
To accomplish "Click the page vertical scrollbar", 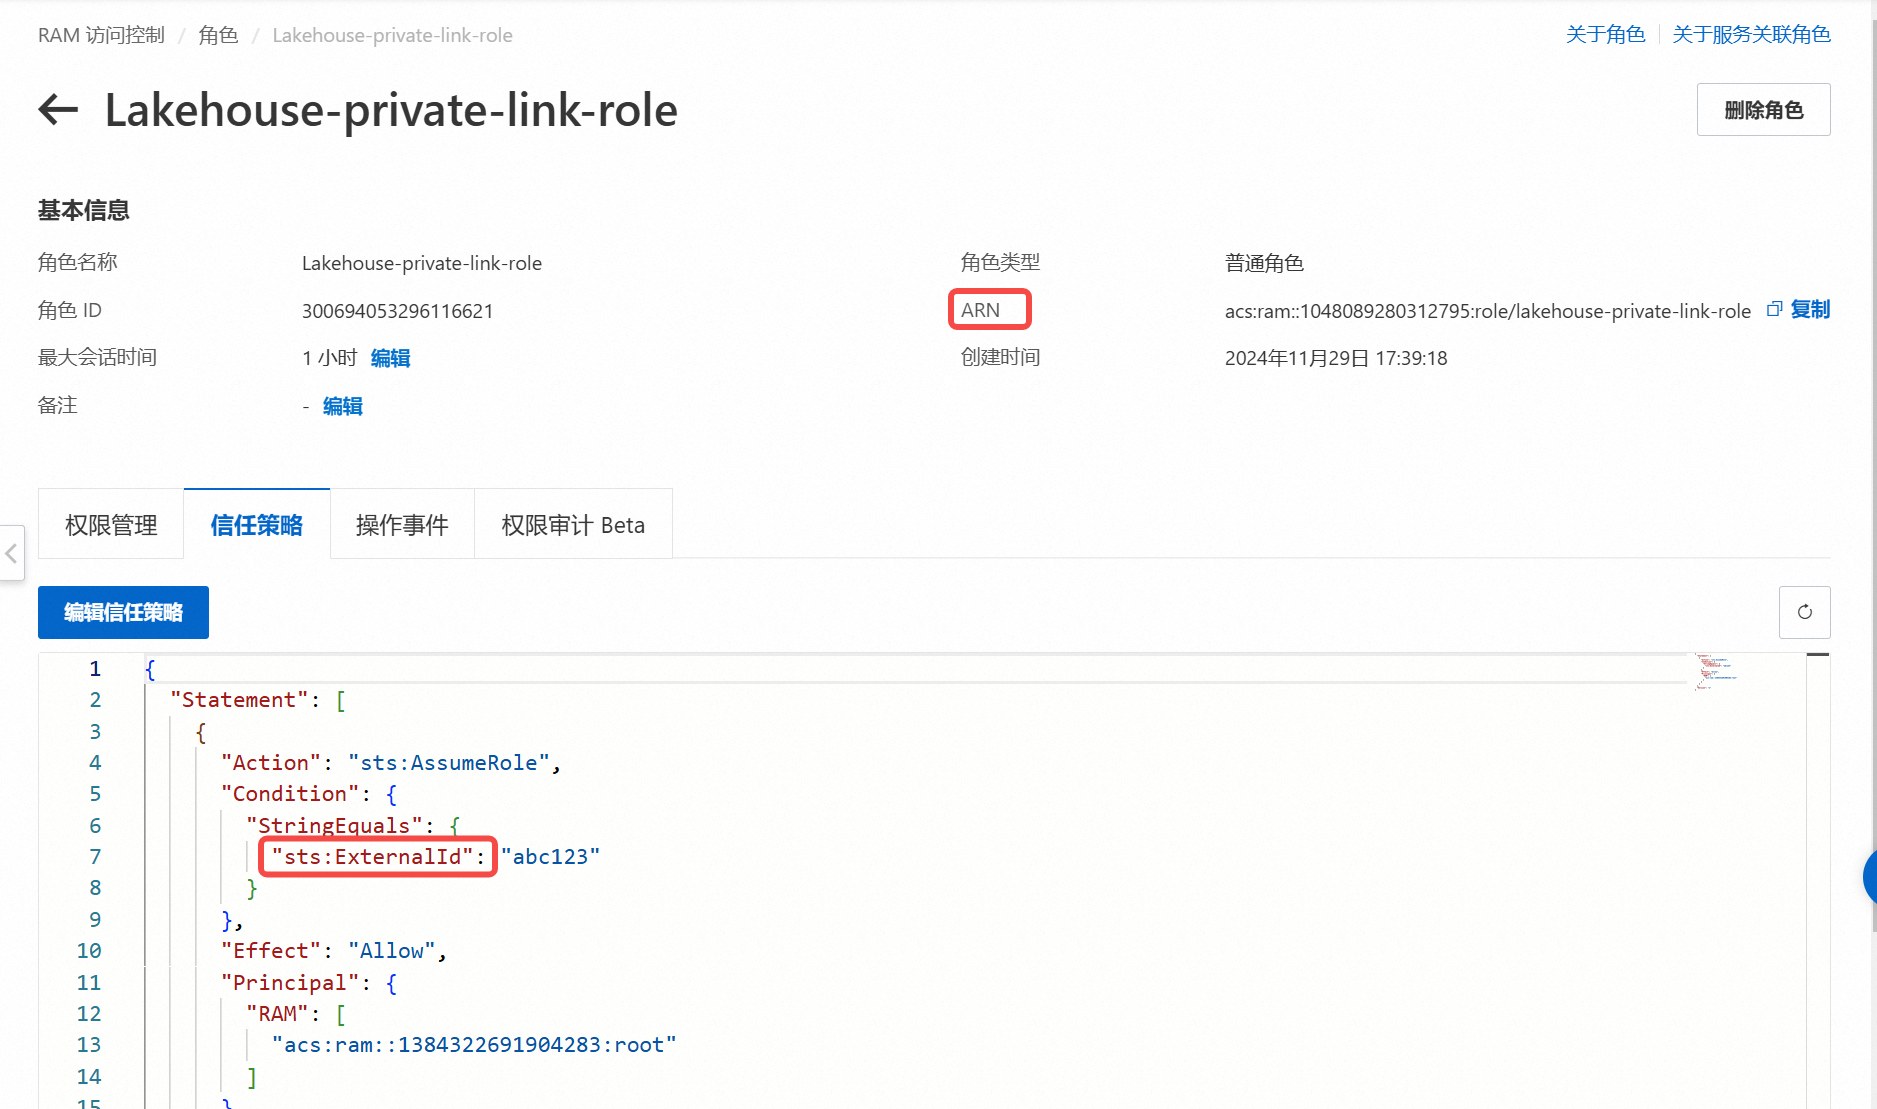I will pos(1871,500).
